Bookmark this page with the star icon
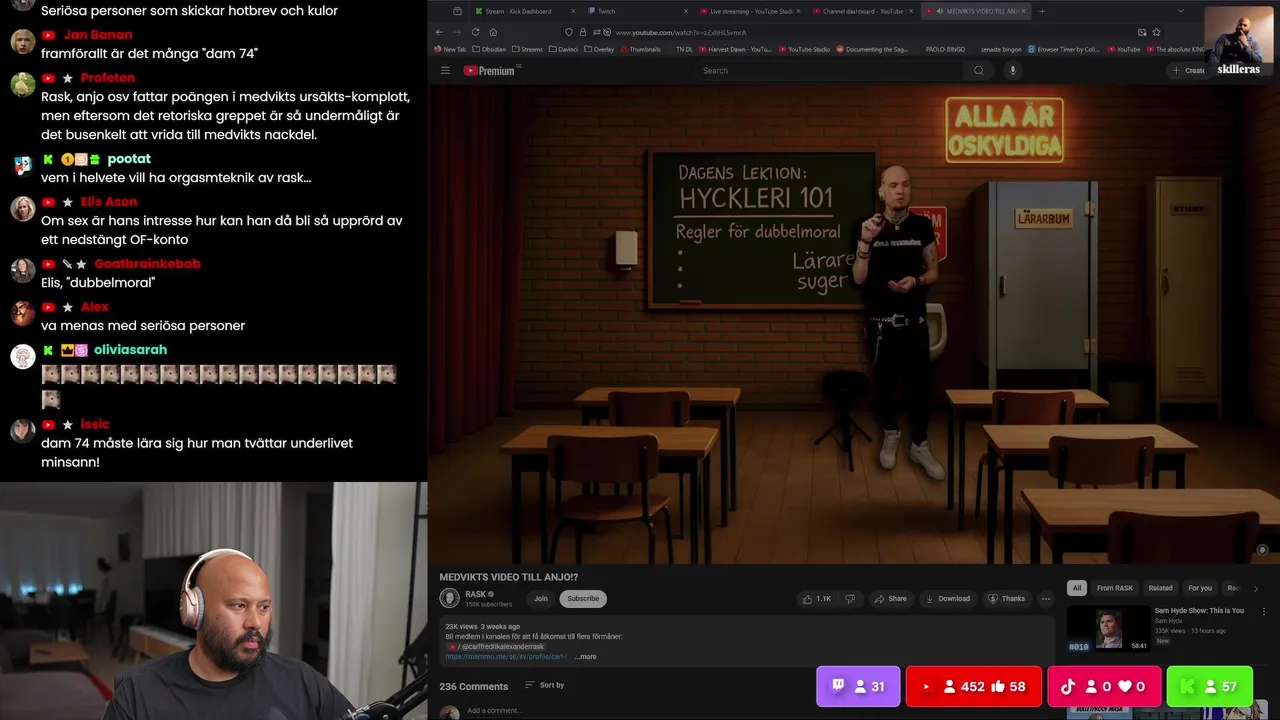1280x720 pixels. [1157, 32]
